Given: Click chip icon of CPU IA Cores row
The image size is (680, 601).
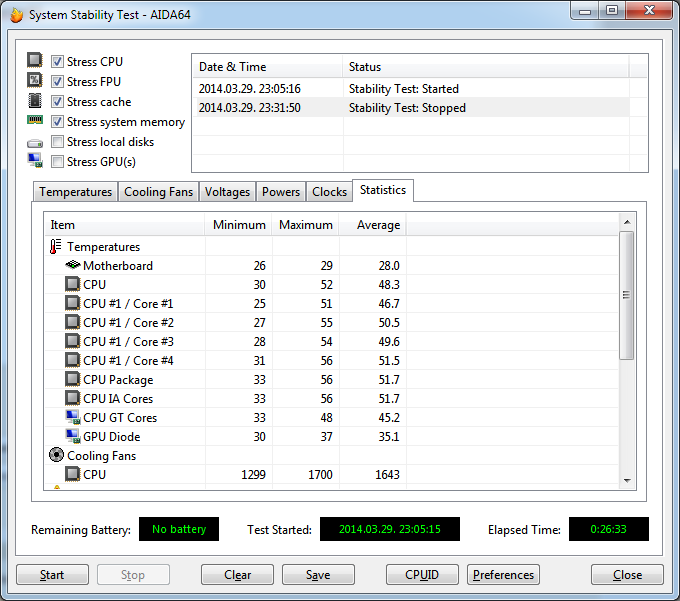Looking at the screenshot, I should pos(72,398).
